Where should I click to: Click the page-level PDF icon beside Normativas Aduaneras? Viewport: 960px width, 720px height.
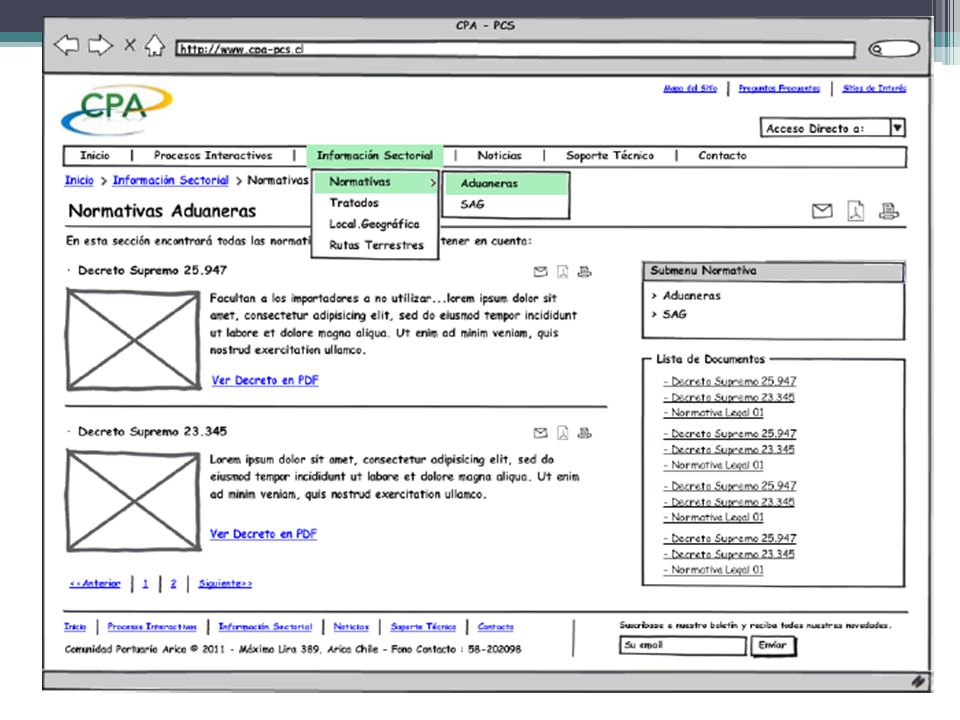855,211
